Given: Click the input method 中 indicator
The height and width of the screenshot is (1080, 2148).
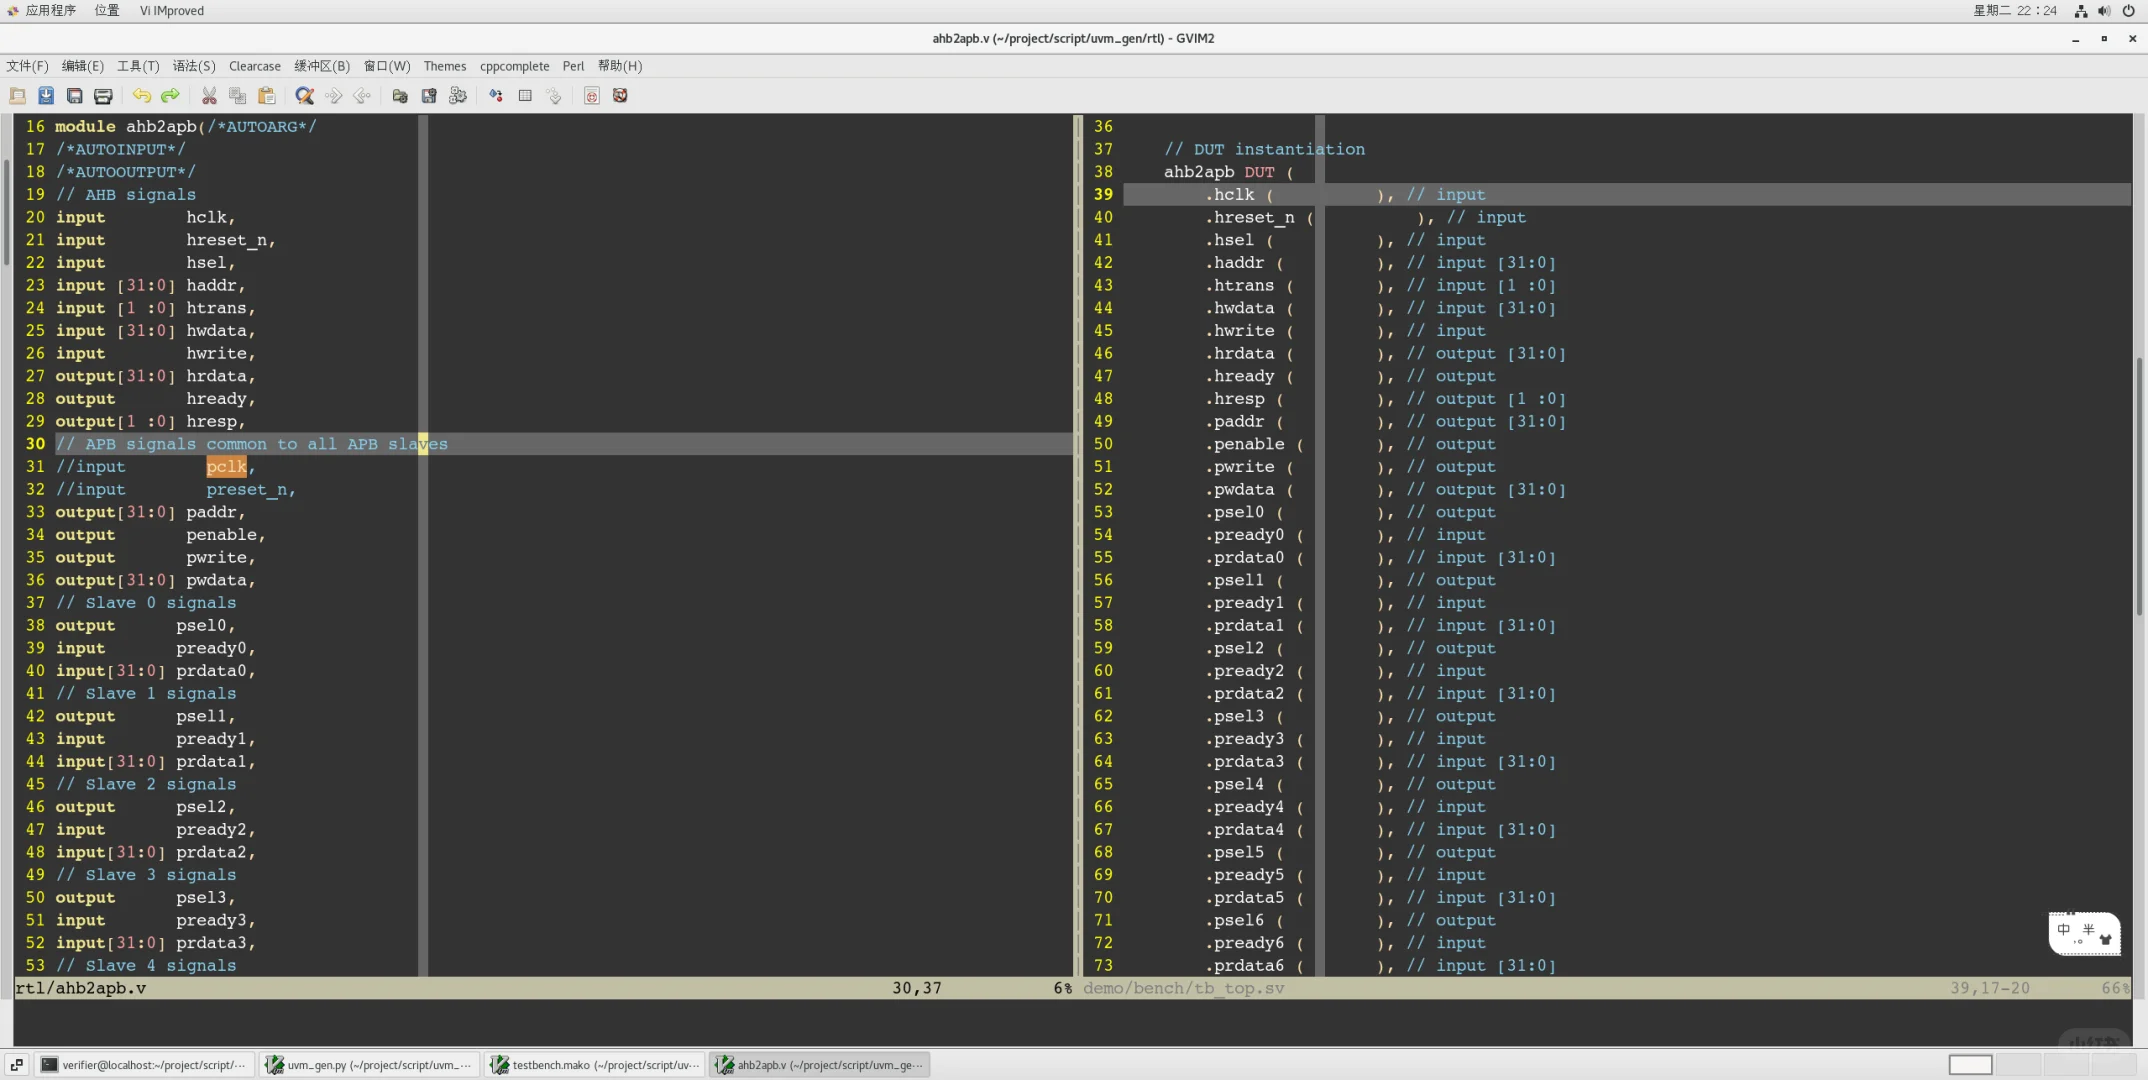Looking at the screenshot, I should pyautogui.click(x=2064, y=930).
